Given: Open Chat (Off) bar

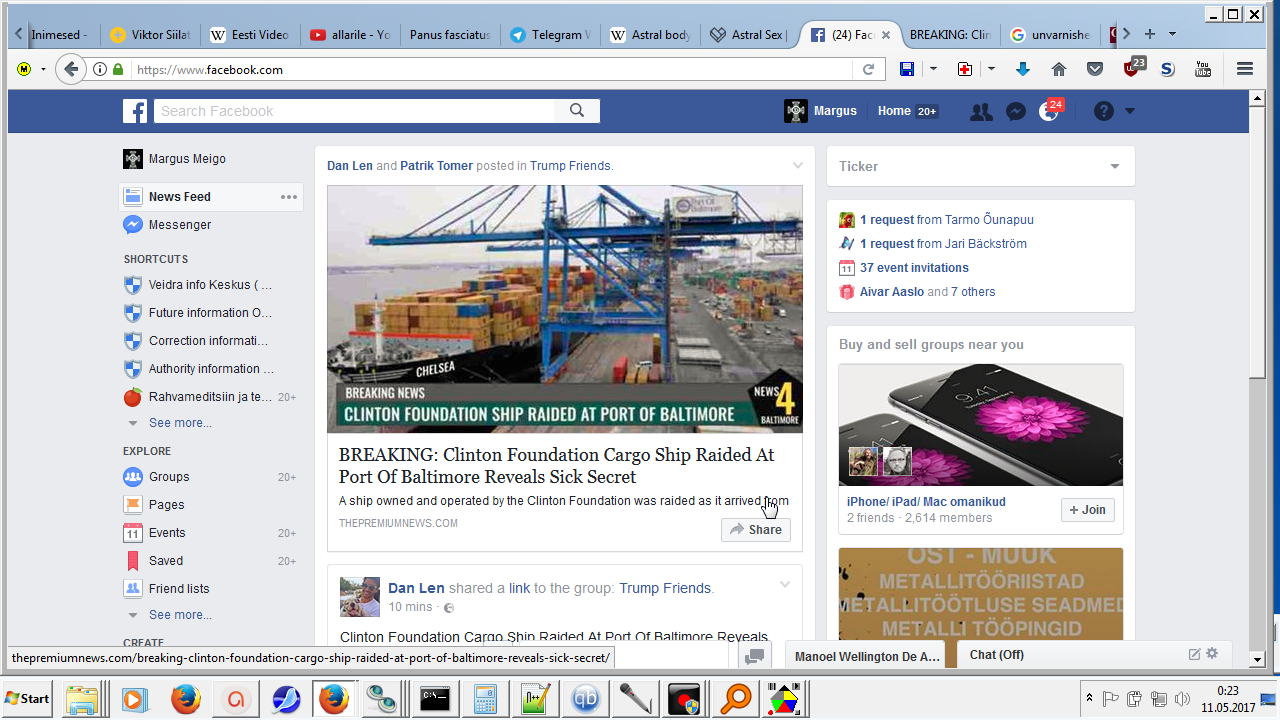Looking at the screenshot, I should 1095,654.
